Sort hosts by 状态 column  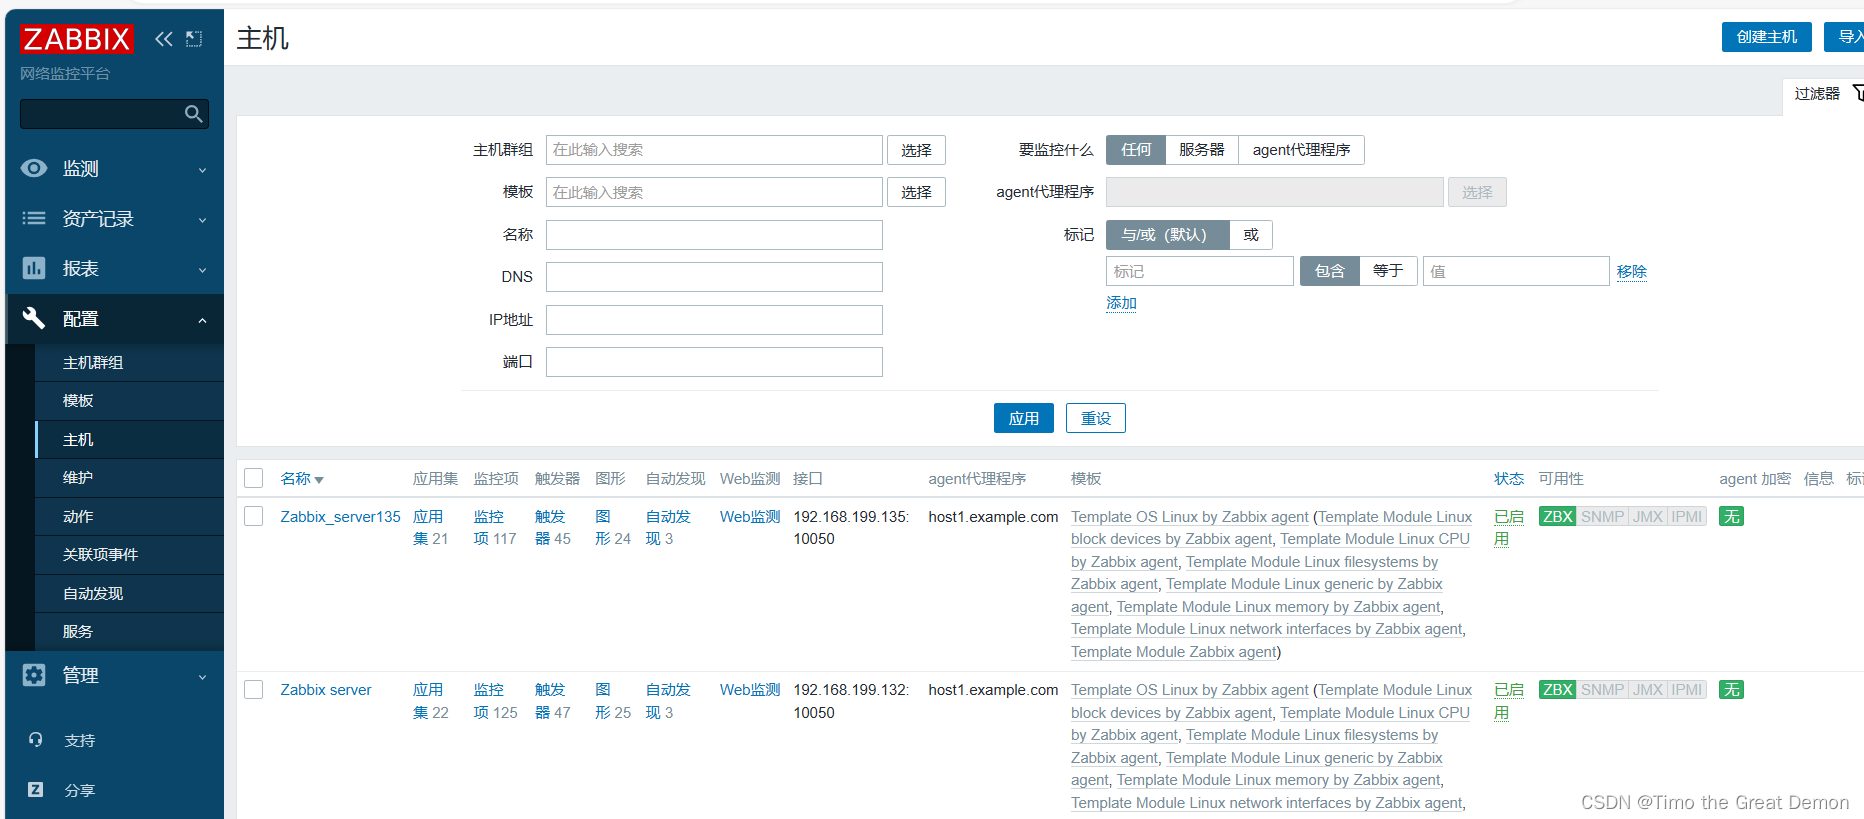(1509, 479)
